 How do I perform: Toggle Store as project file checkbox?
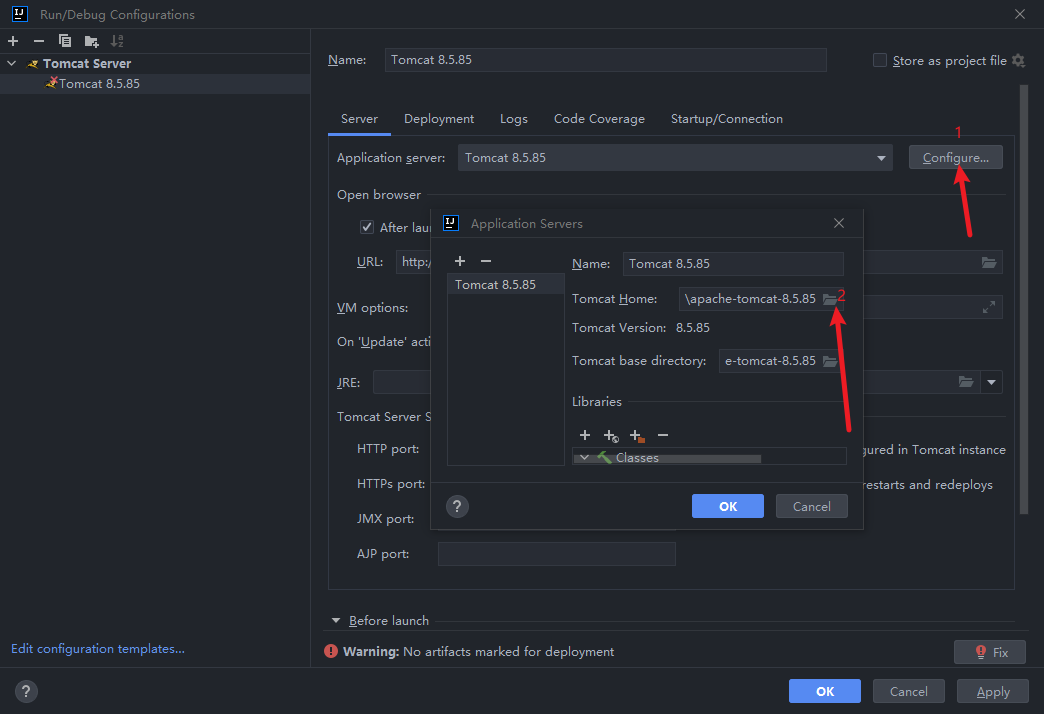pos(880,60)
